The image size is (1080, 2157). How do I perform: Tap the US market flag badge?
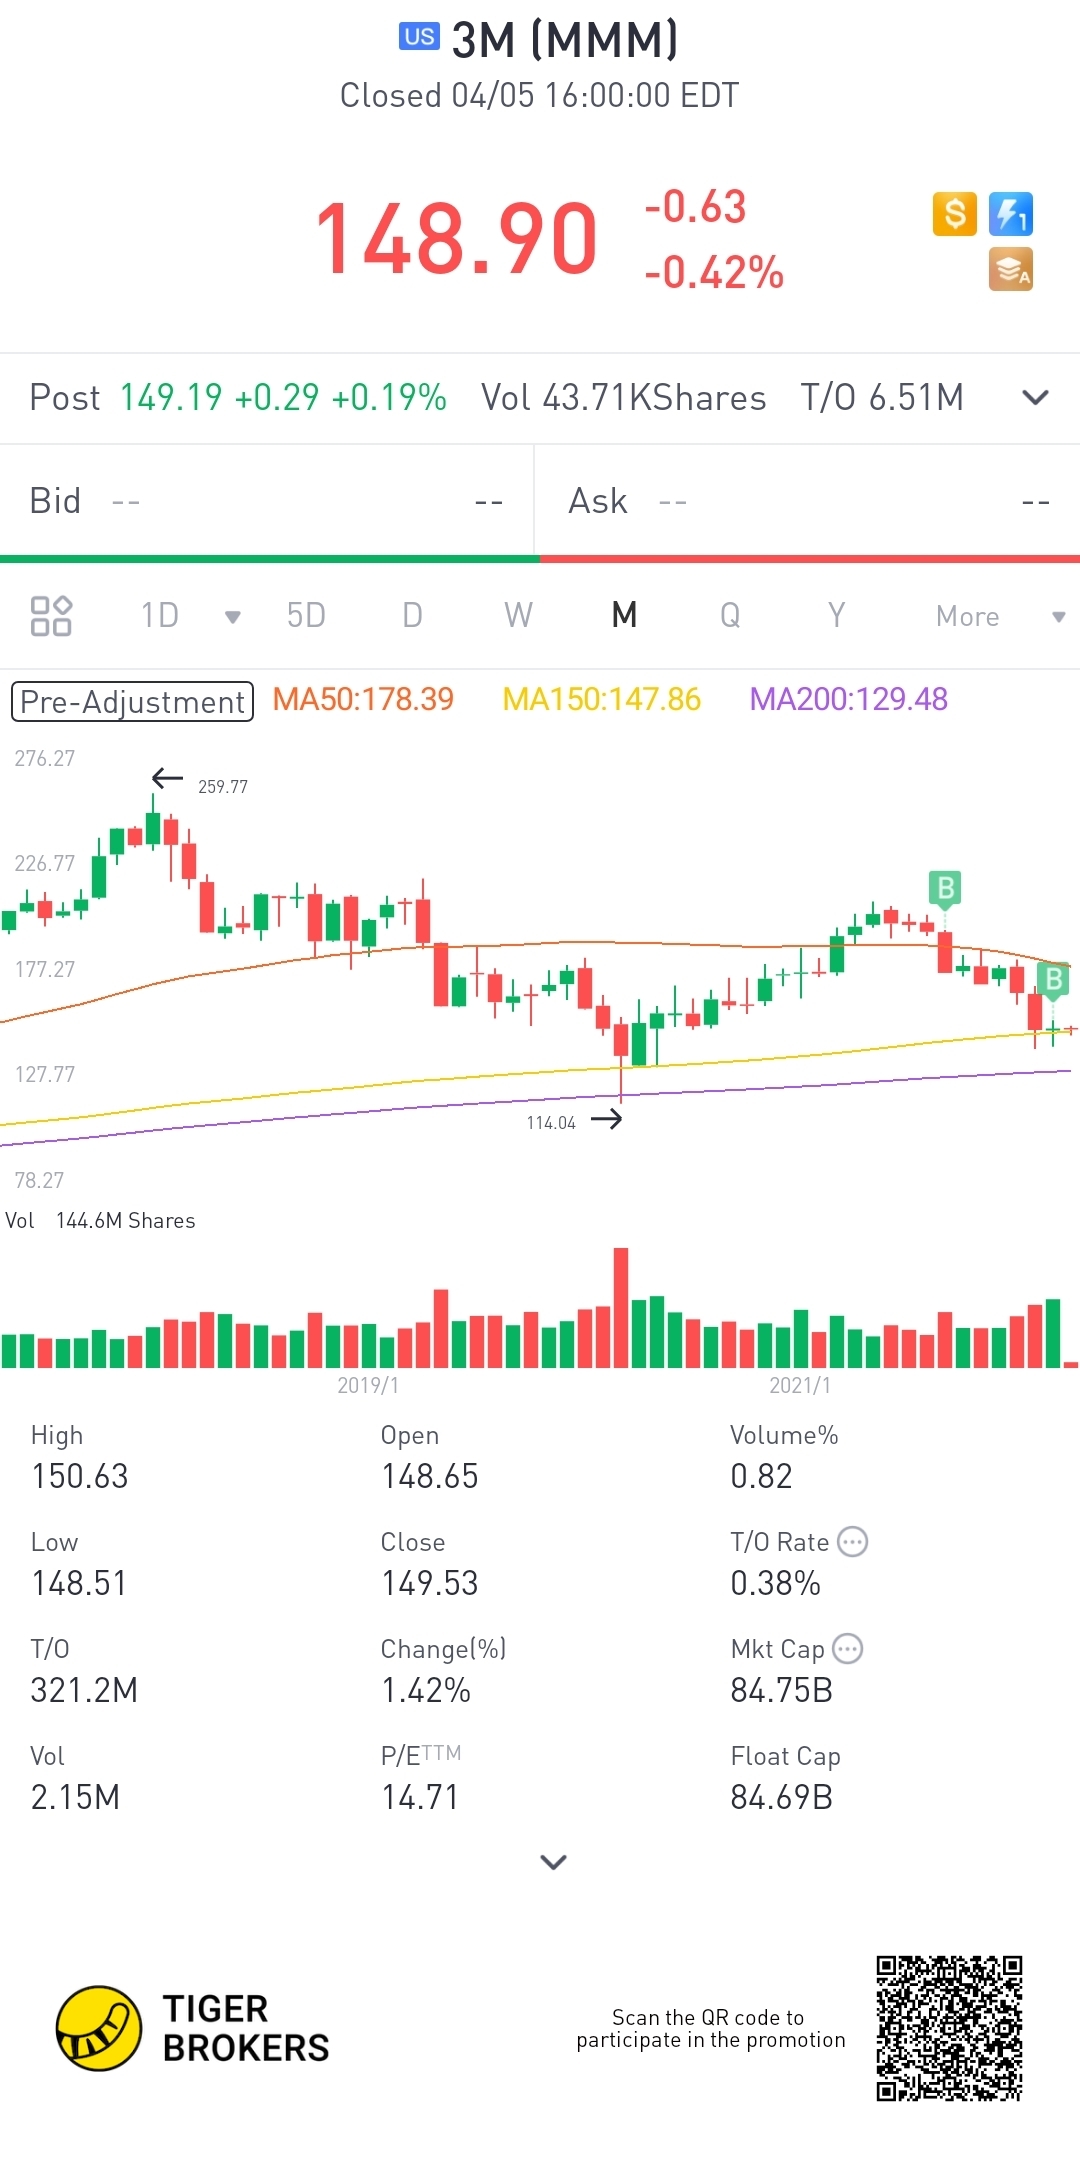tap(419, 37)
